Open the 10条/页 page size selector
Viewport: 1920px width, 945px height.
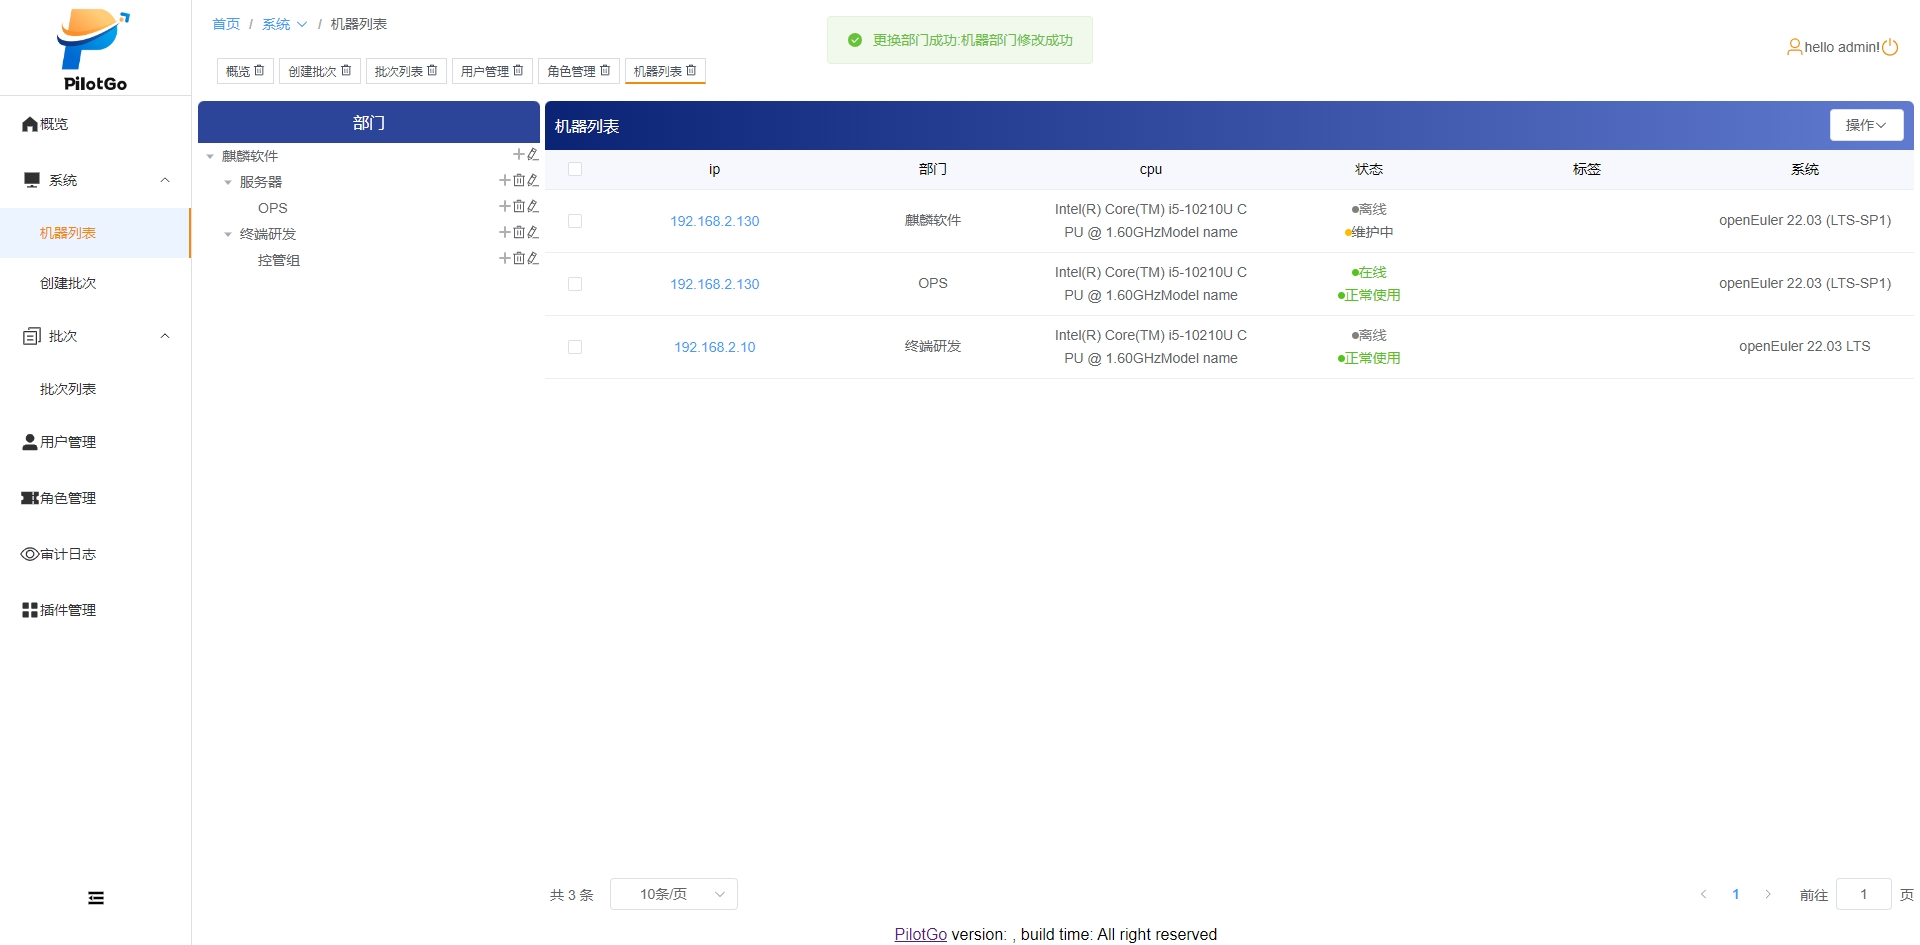(x=673, y=894)
